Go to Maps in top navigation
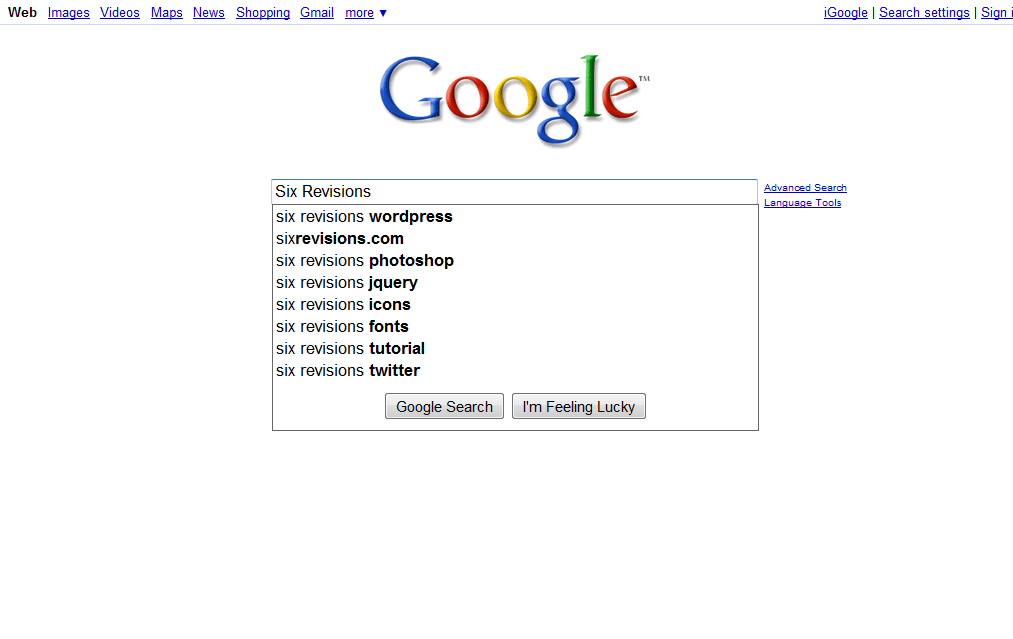 (x=167, y=12)
